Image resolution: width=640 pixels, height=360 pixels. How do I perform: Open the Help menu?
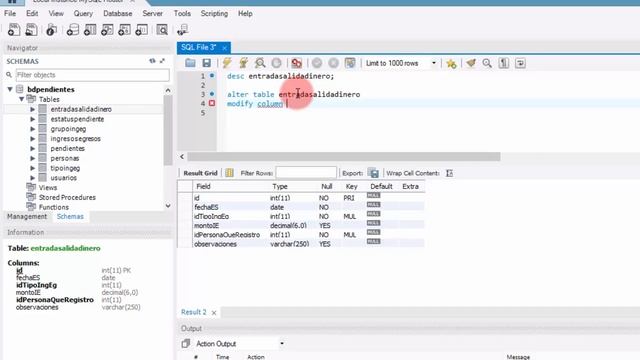[245, 13]
